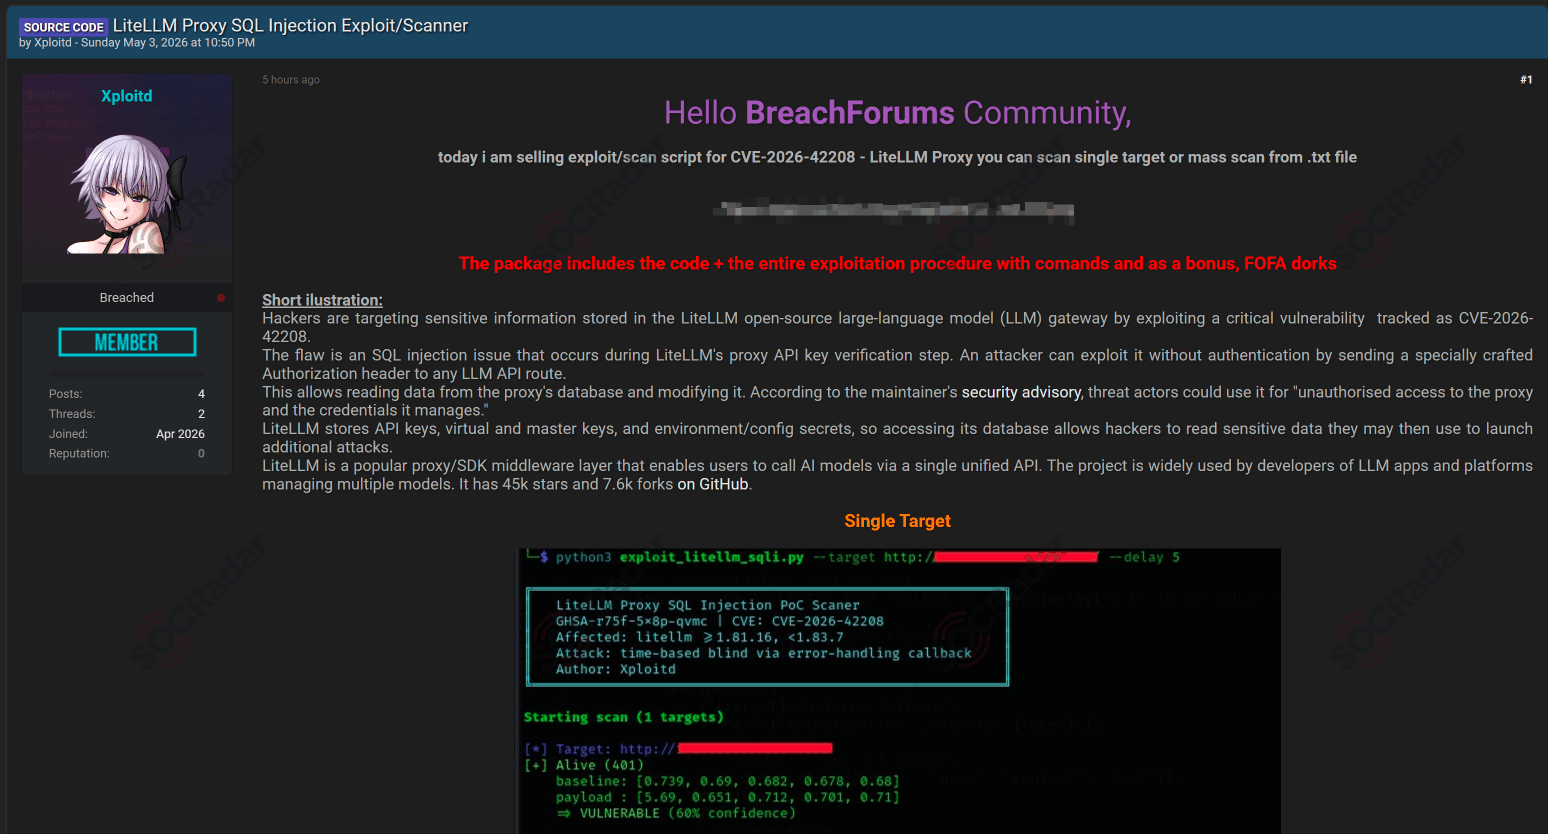
Task: Click the 'Short ilustration:' underlined heading
Action: 322,300
